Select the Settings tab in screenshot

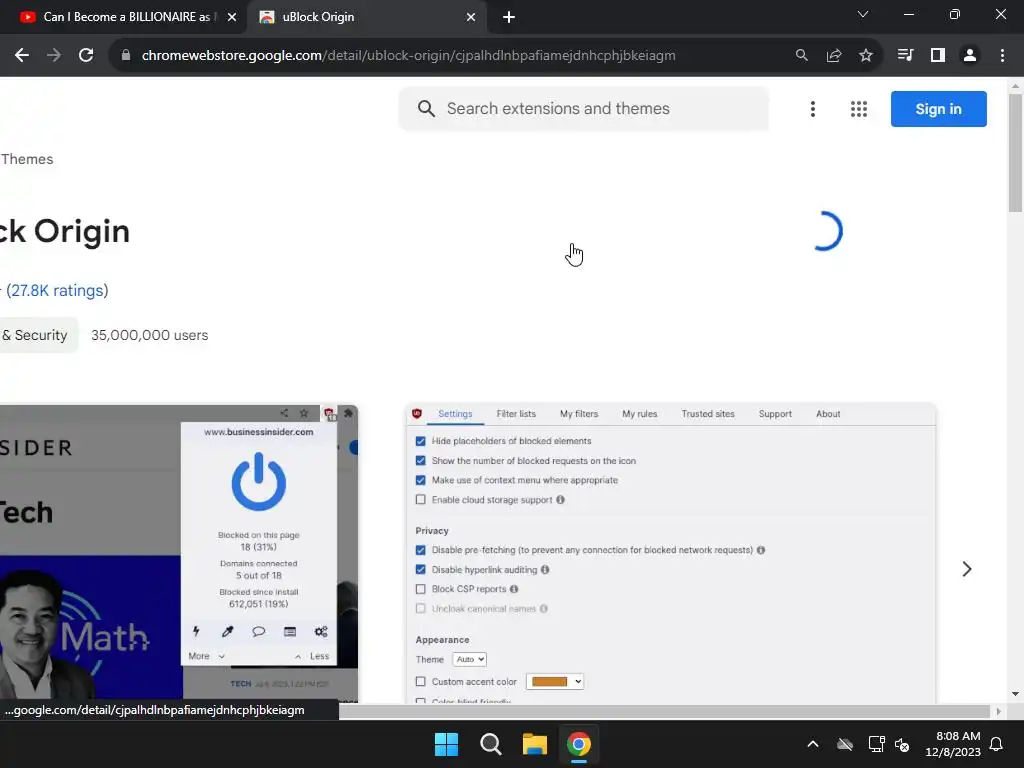click(x=455, y=414)
